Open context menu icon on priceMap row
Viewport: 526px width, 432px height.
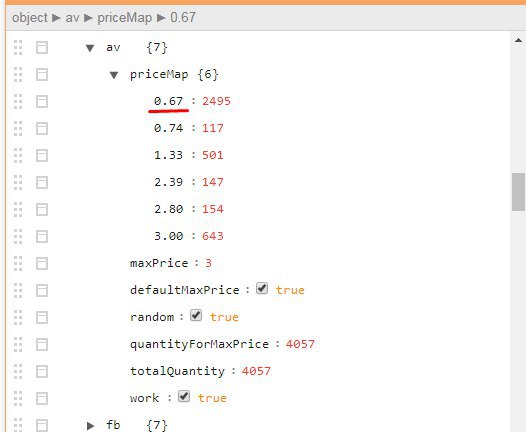42,74
